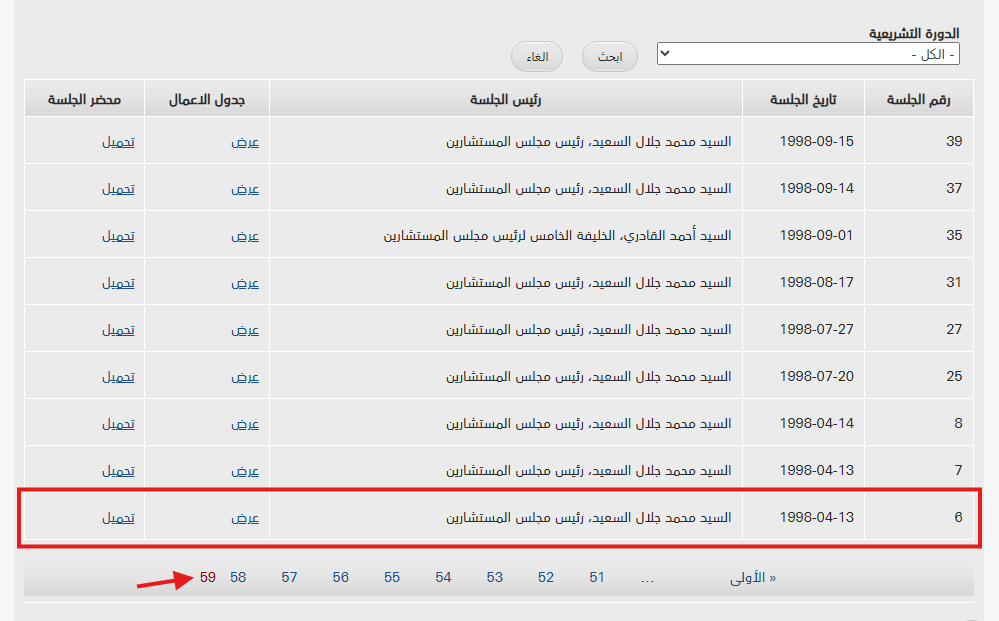The width and height of the screenshot is (999, 621).
Task: Open عرض link for session 8
Action: tap(245, 424)
